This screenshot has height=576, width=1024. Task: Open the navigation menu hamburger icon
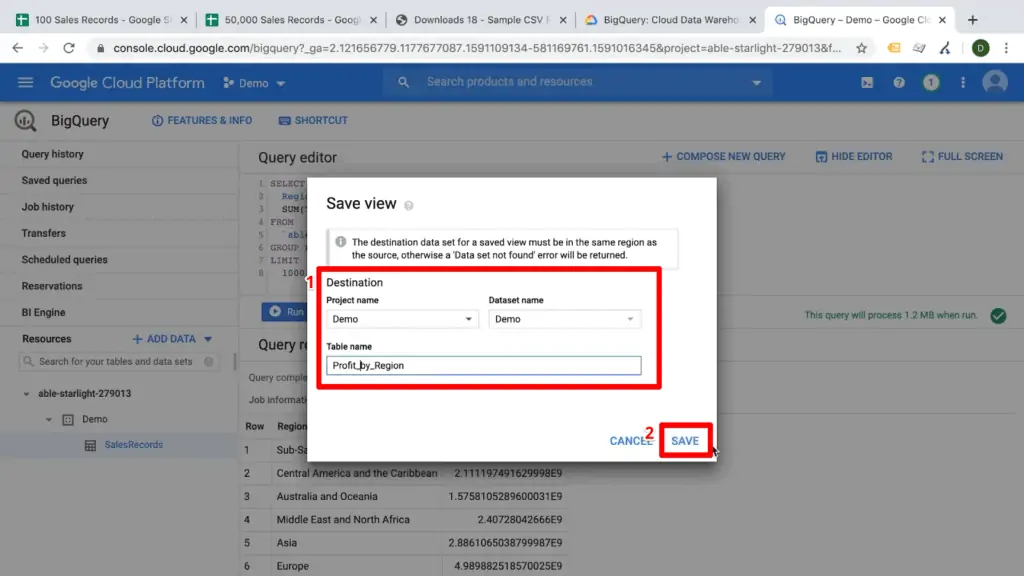click(x=25, y=83)
